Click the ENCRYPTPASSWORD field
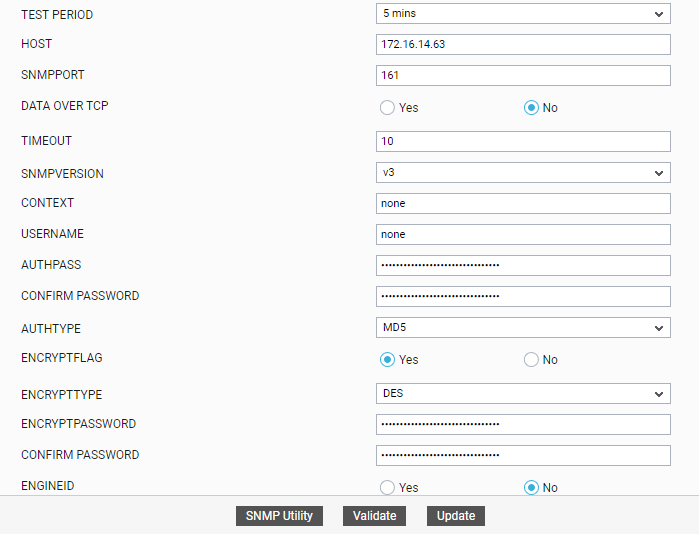Image resolution: width=699 pixels, height=534 pixels. [x=523, y=424]
